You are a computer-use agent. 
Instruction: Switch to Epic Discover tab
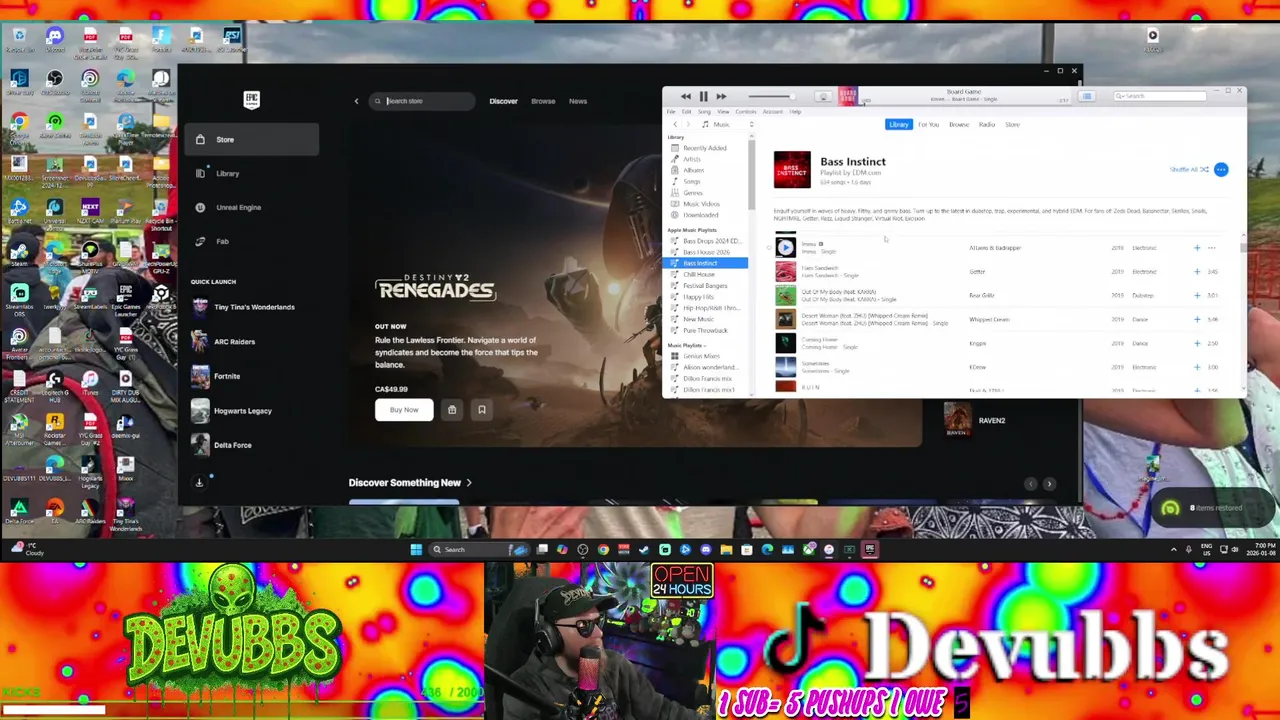point(503,101)
